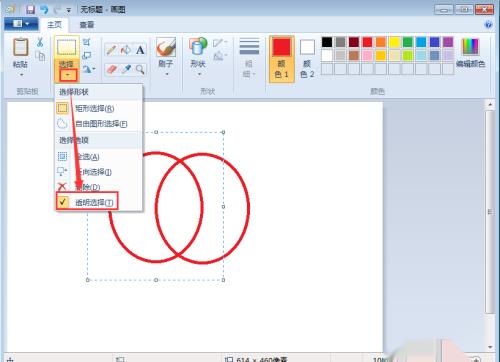Click the rectangular 选择 selection tool icon
The height and width of the screenshot is (362, 500).
67,47
